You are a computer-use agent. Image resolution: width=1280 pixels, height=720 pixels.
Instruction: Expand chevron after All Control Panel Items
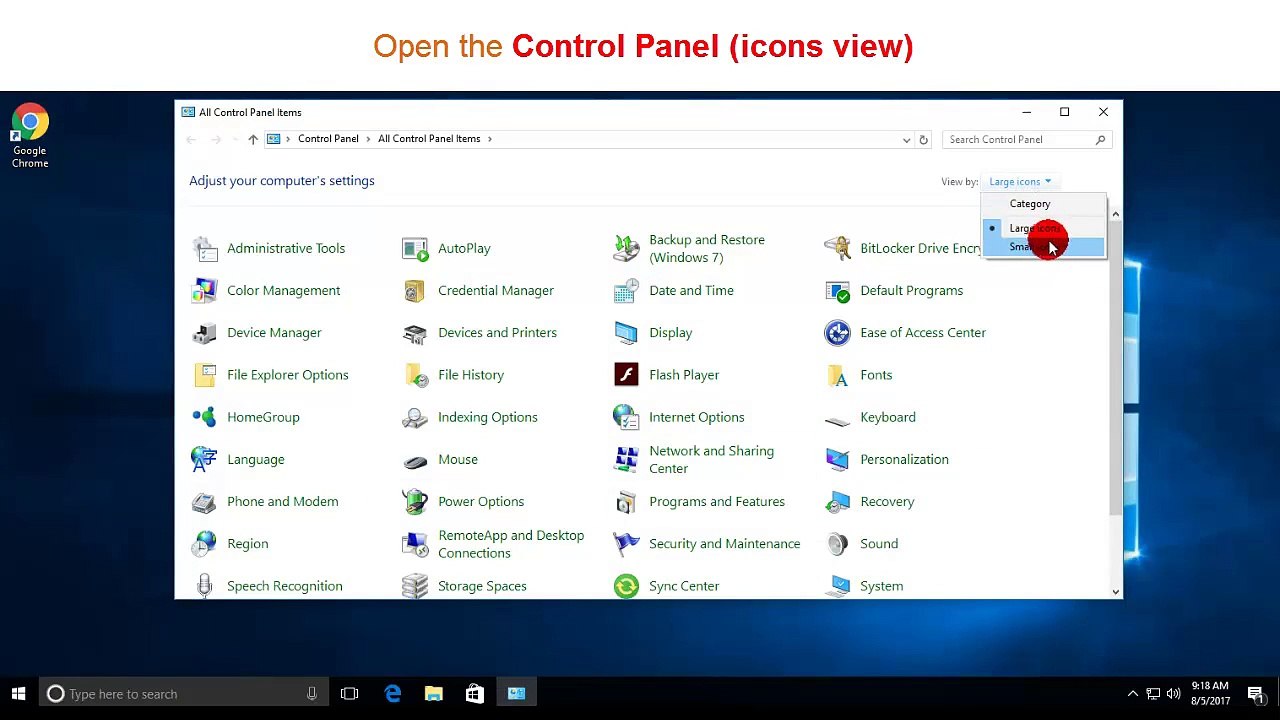490,139
